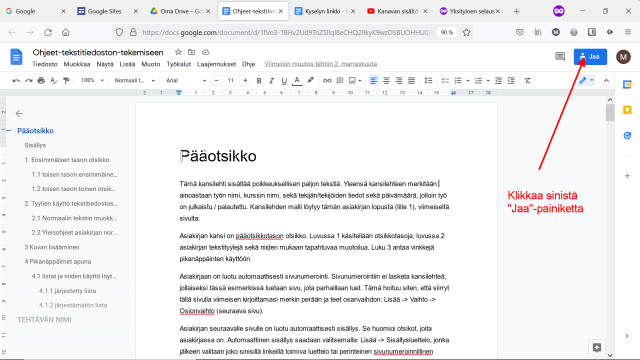Open the Lisää menu
The height and width of the screenshot is (360, 640).
pyautogui.click(x=127, y=64)
